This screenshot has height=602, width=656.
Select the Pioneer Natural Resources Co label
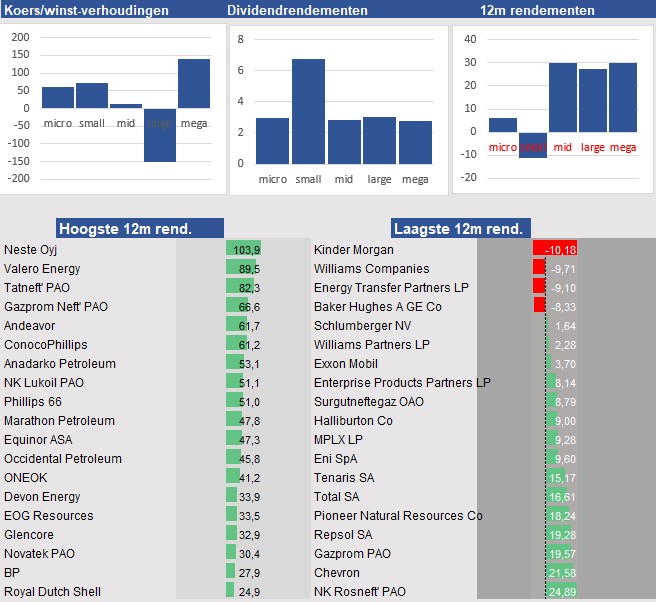pyautogui.click(x=398, y=515)
